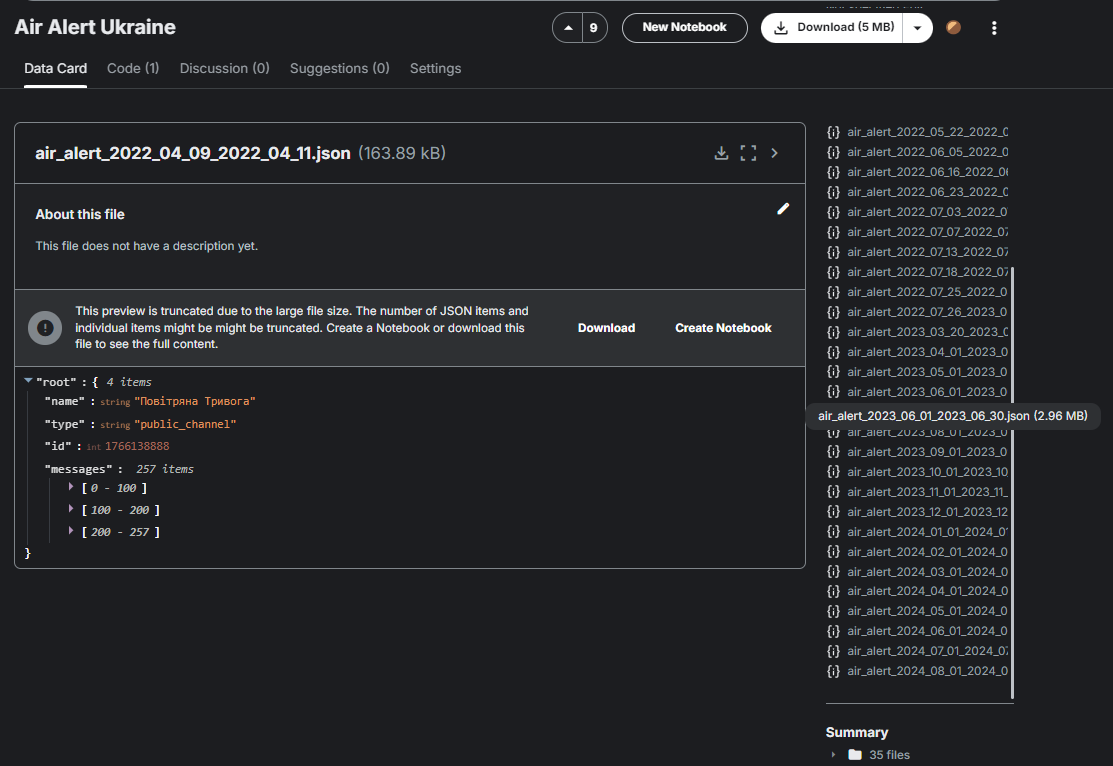Open fullscreen view of file preview
The image size is (1113, 766).
pos(748,153)
